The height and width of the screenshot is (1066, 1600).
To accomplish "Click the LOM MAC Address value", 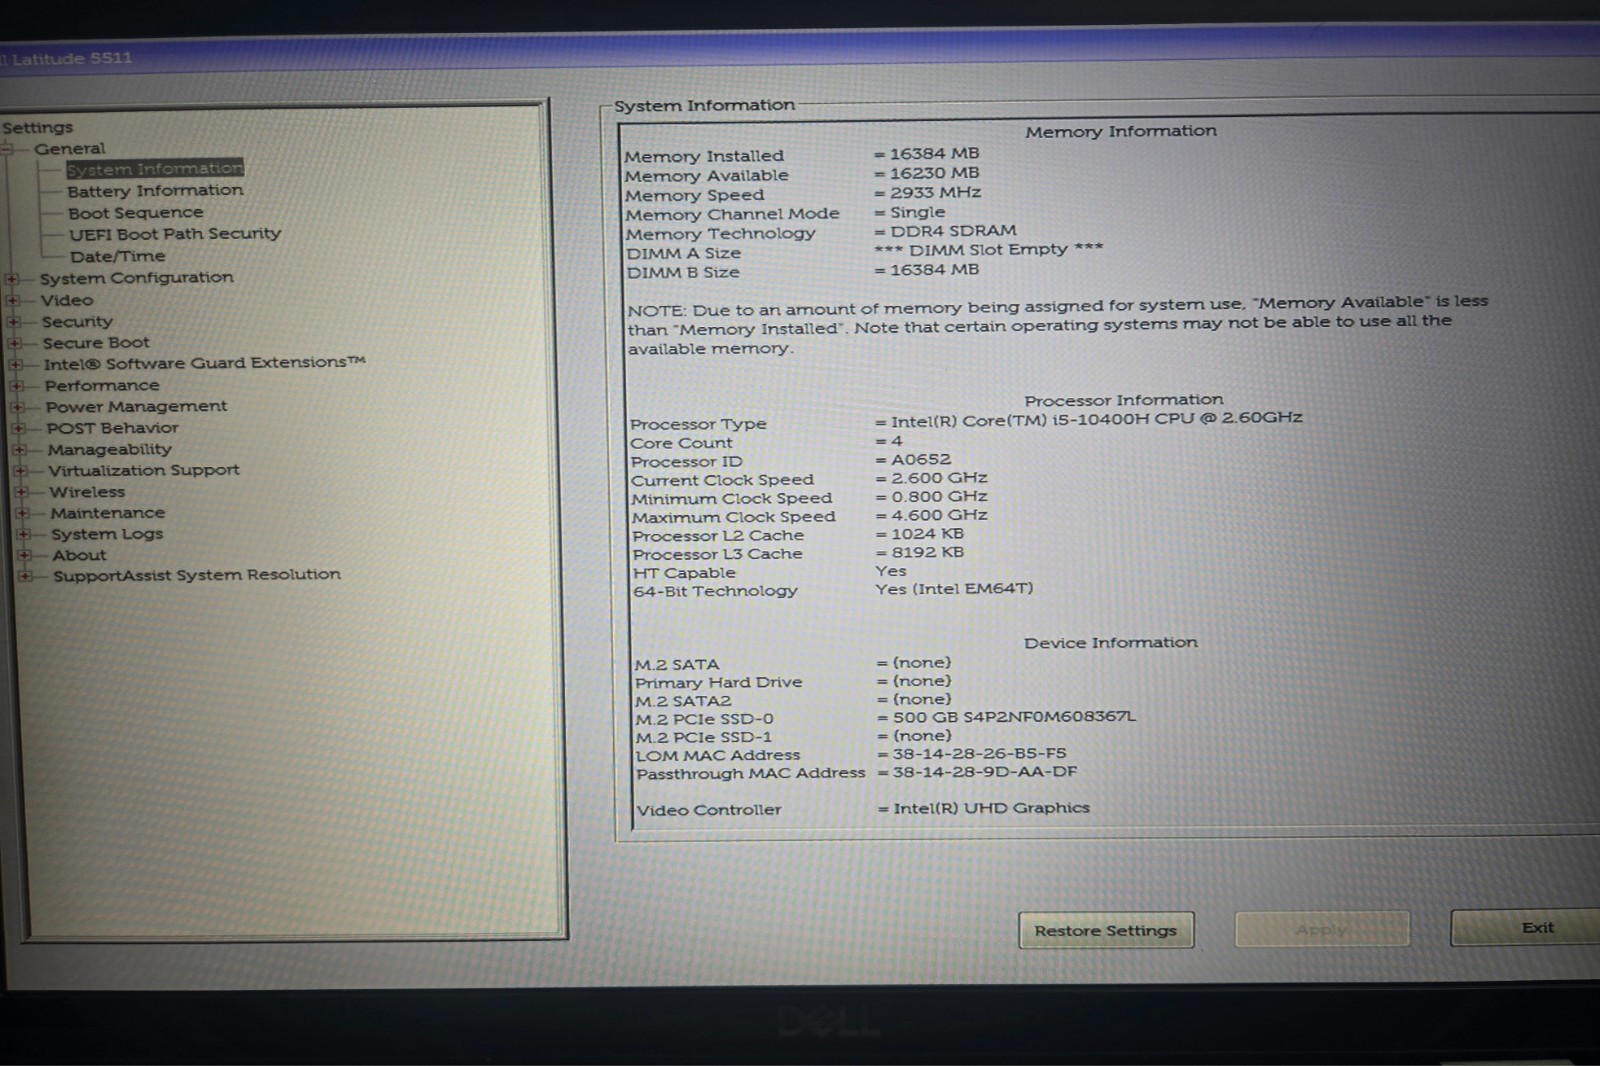I will 979,754.
